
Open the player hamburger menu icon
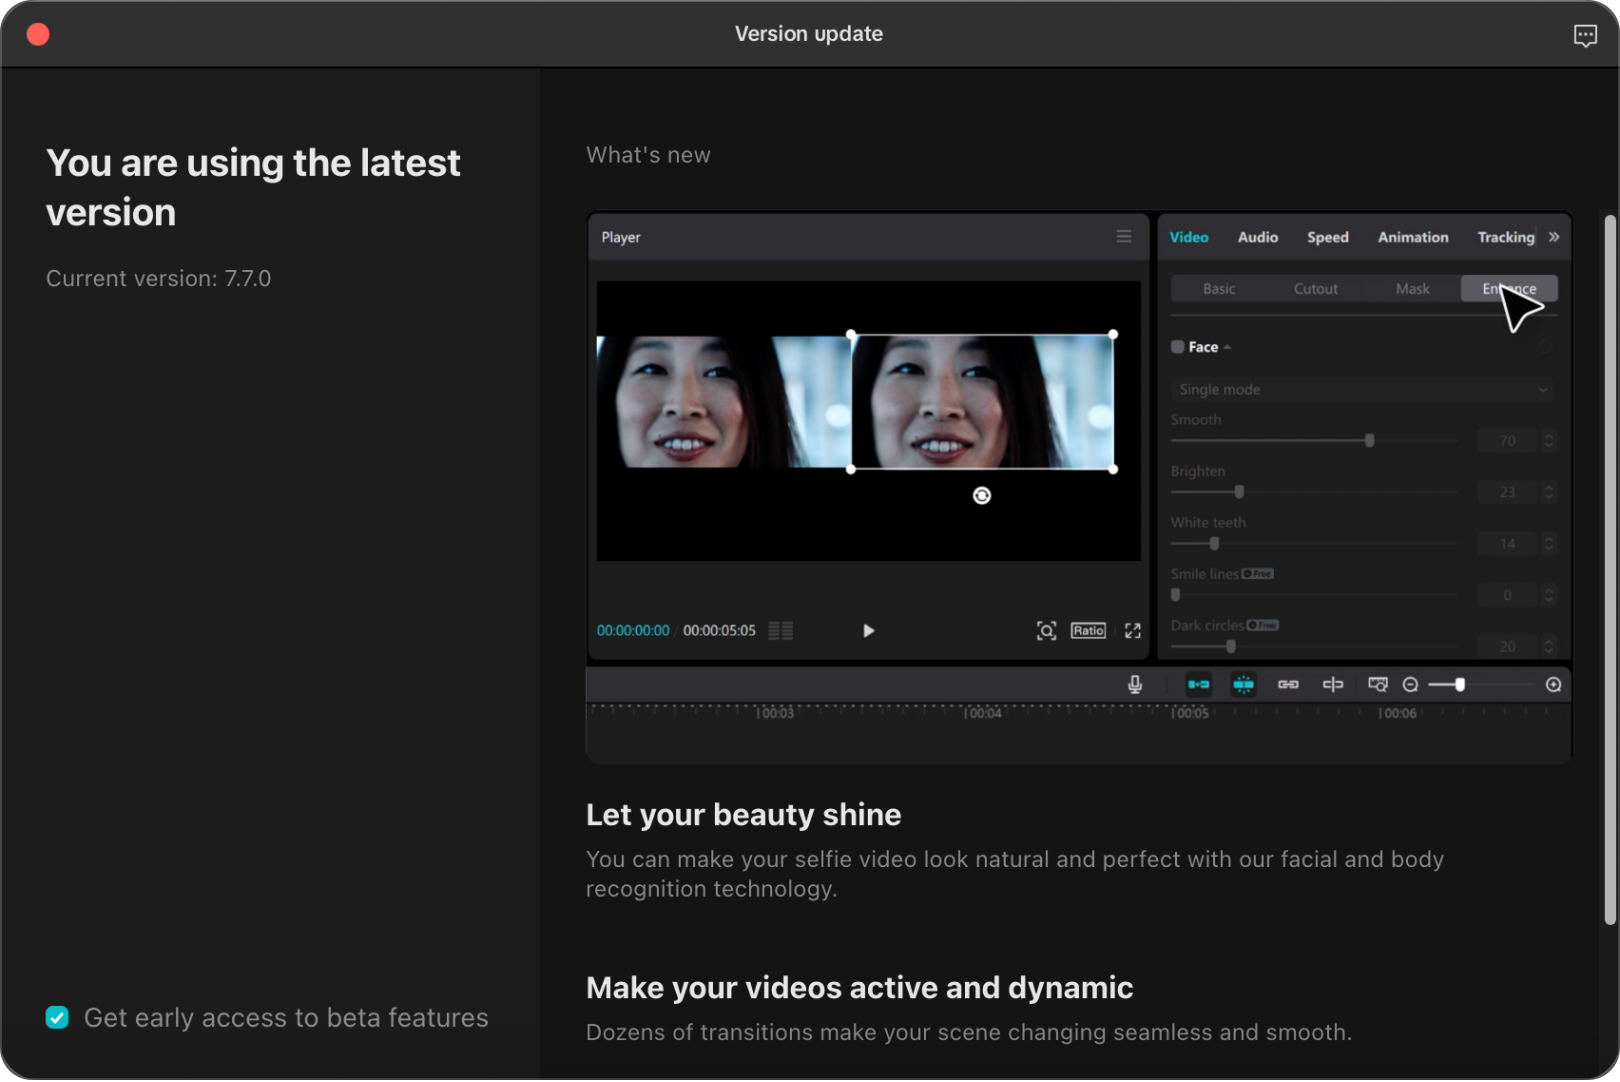coord(1123,237)
